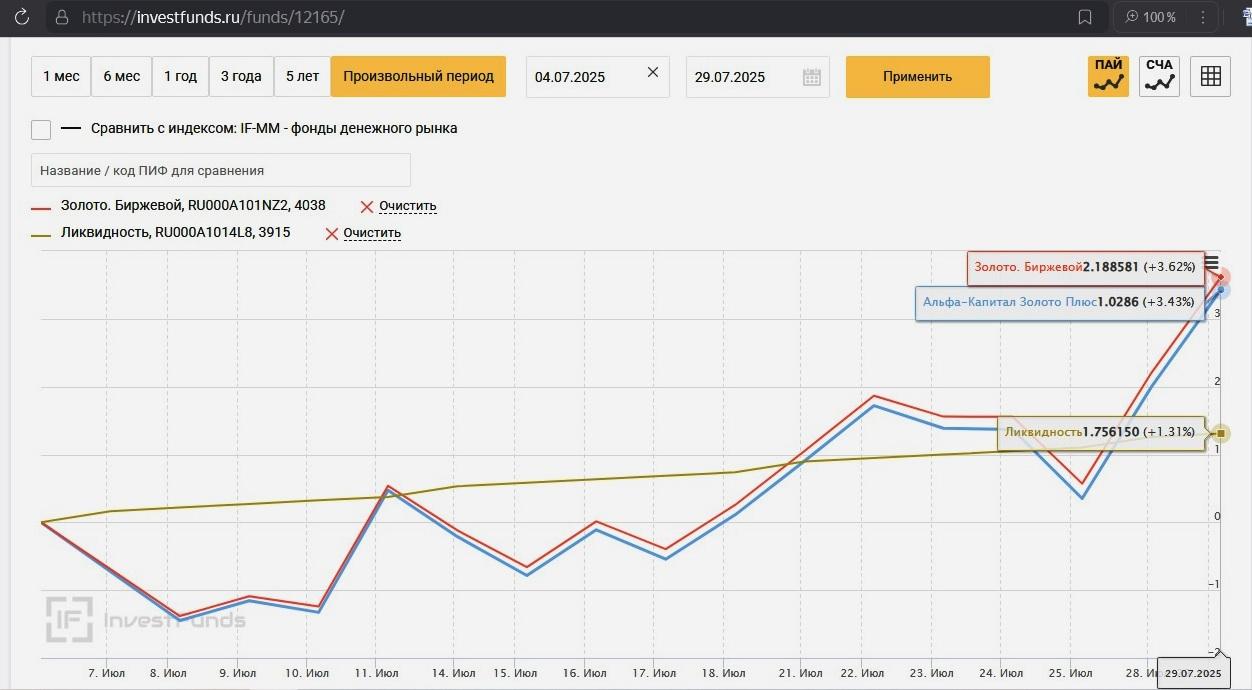Reload the page with the browser refresh icon
Image resolution: width=1252 pixels, height=690 pixels.
[x=20, y=17]
